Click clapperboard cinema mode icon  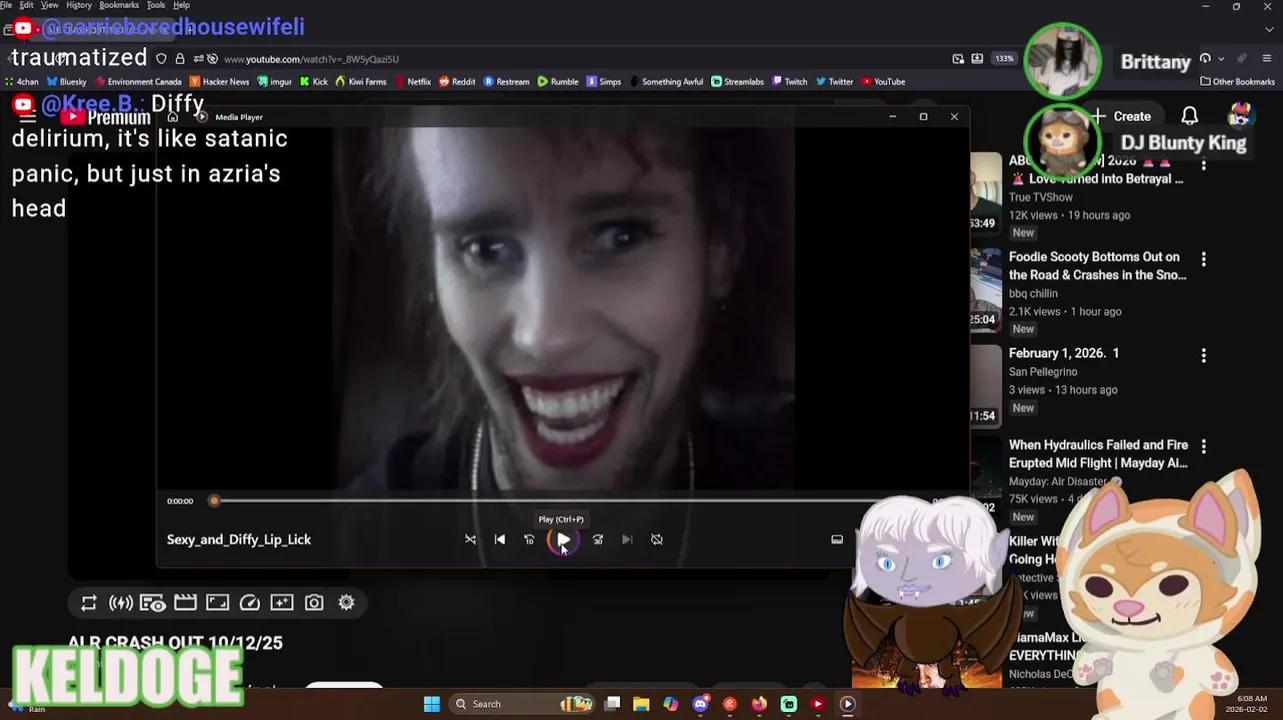(x=185, y=602)
